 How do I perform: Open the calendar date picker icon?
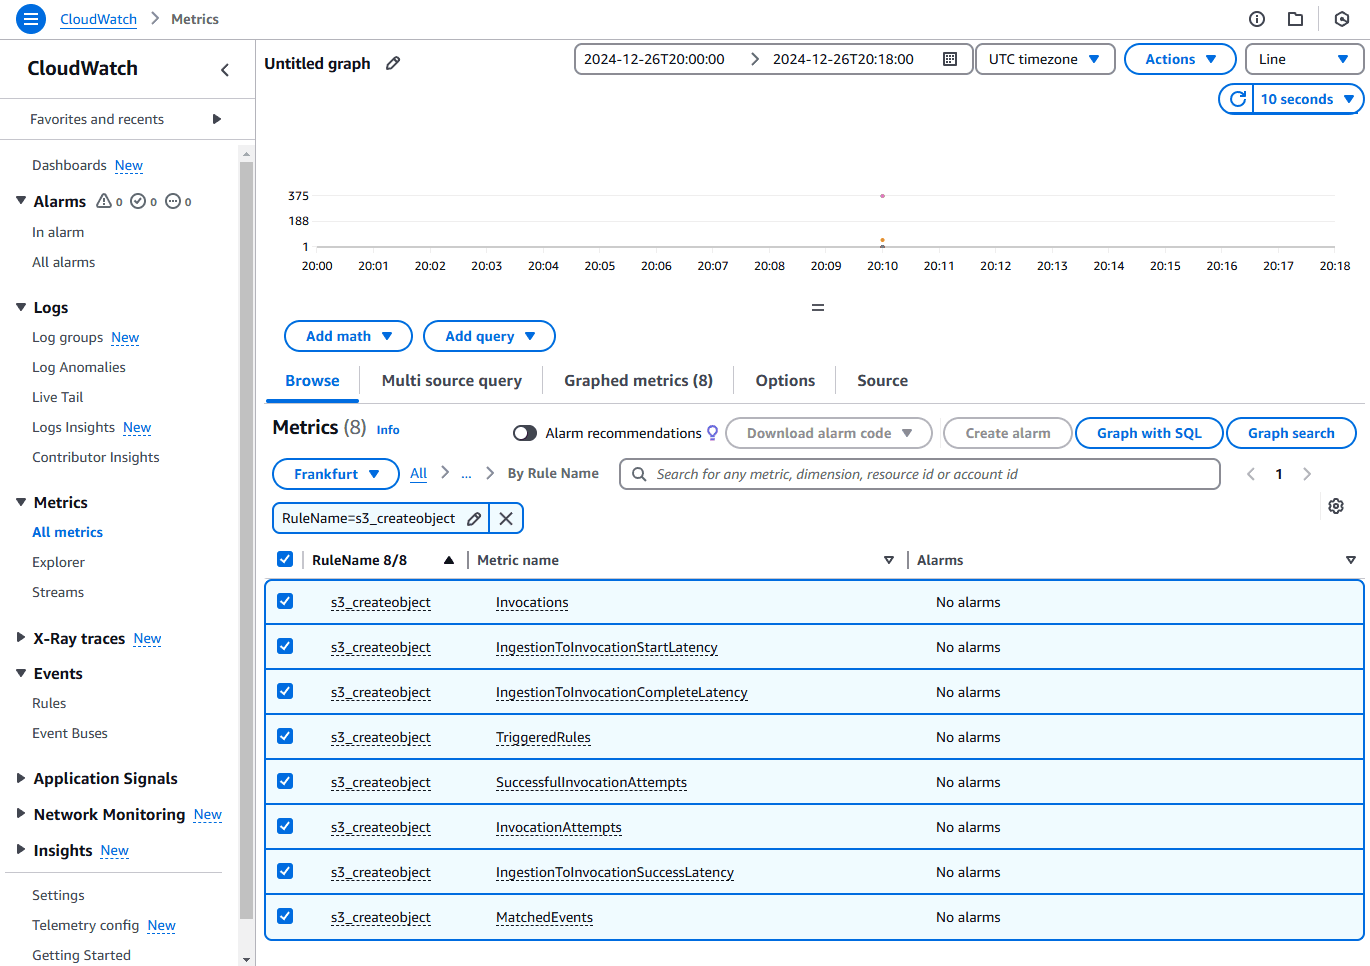tap(950, 59)
